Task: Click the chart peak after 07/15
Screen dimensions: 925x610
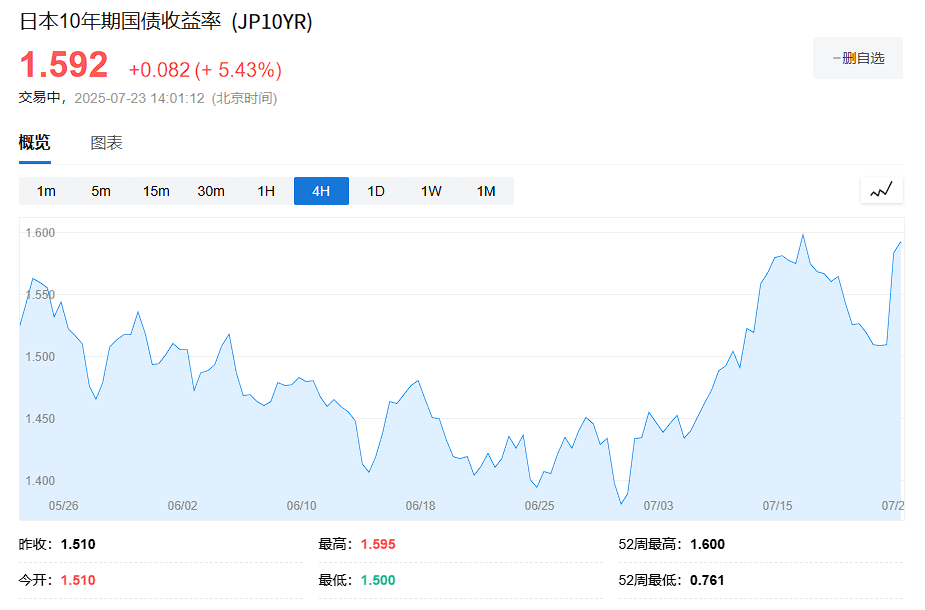Action: click(x=802, y=236)
